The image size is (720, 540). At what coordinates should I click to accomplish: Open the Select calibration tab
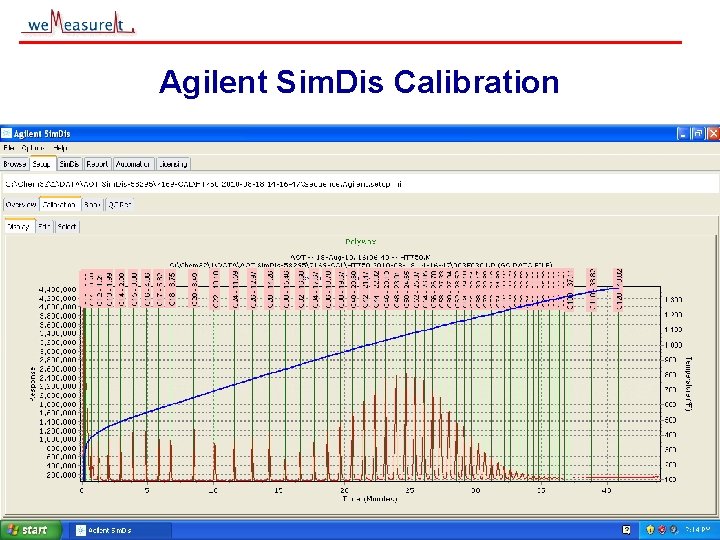pos(67,226)
